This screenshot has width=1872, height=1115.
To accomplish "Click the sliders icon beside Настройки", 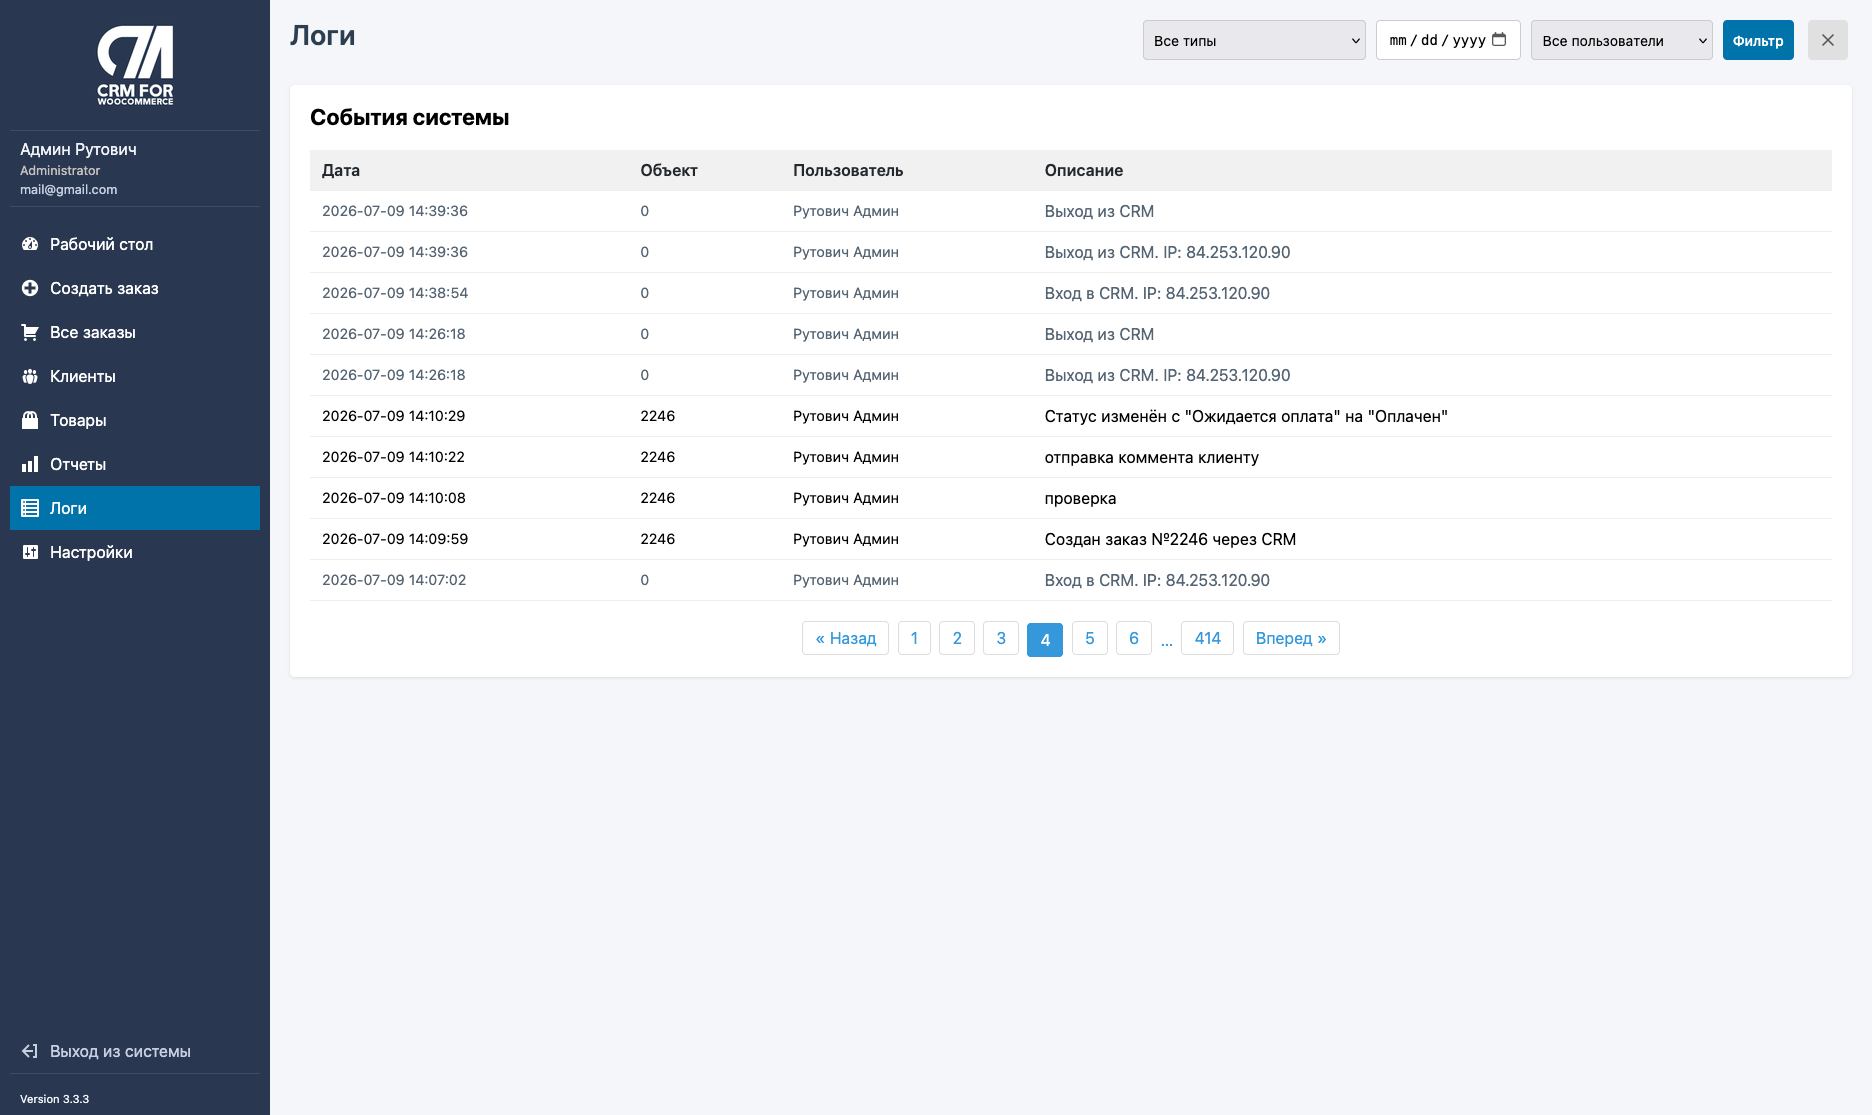I will pos(30,552).
